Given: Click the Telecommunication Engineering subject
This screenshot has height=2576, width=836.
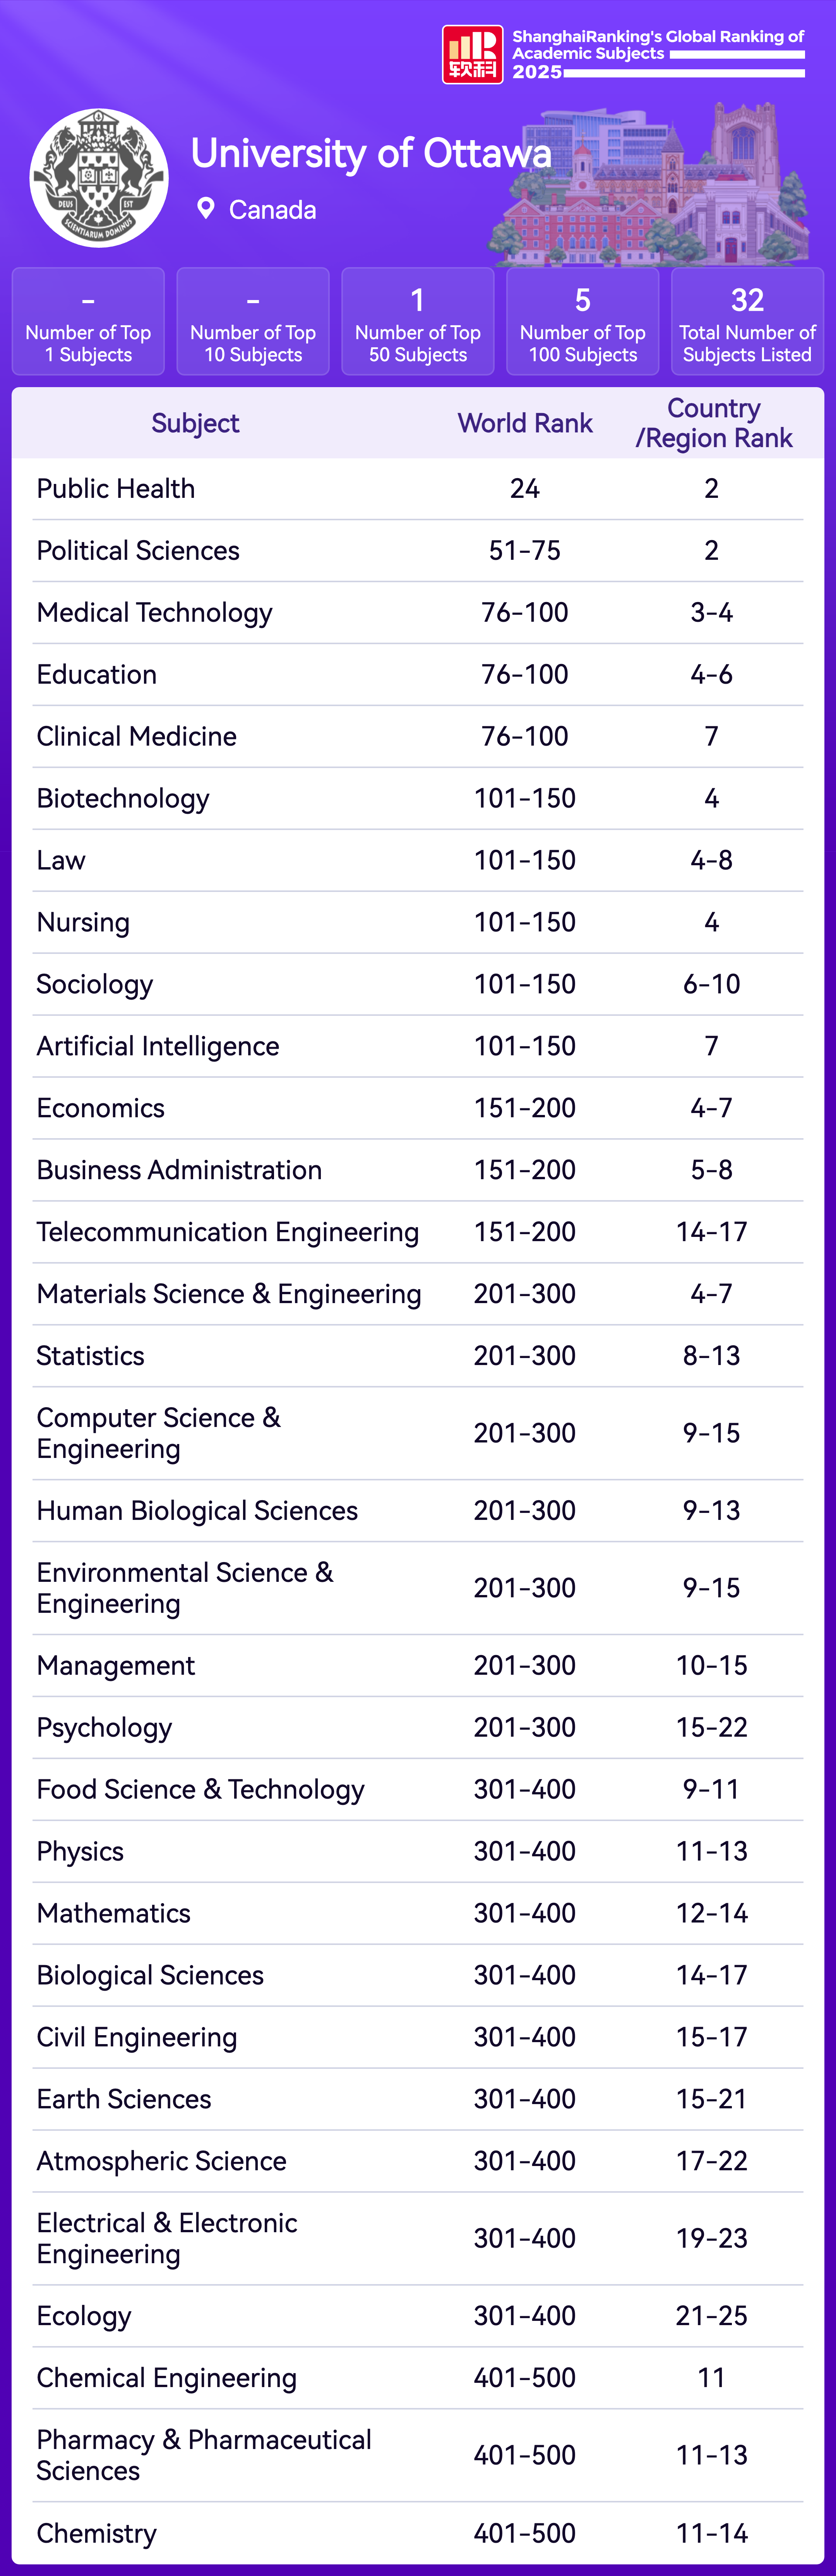Looking at the screenshot, I should (x=228, y=1232).
